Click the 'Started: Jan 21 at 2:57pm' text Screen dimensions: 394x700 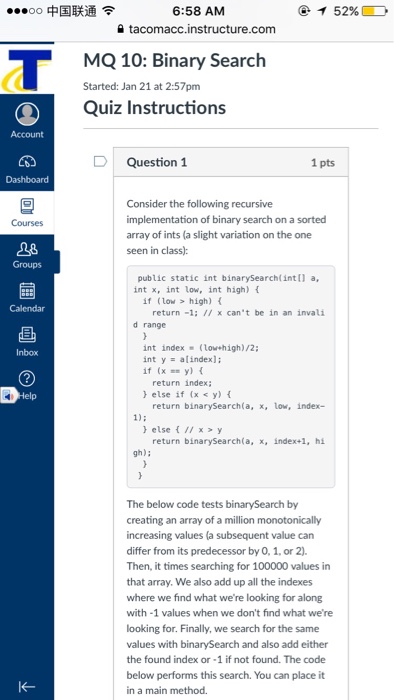pyautogui.click(x=141, y=86)
